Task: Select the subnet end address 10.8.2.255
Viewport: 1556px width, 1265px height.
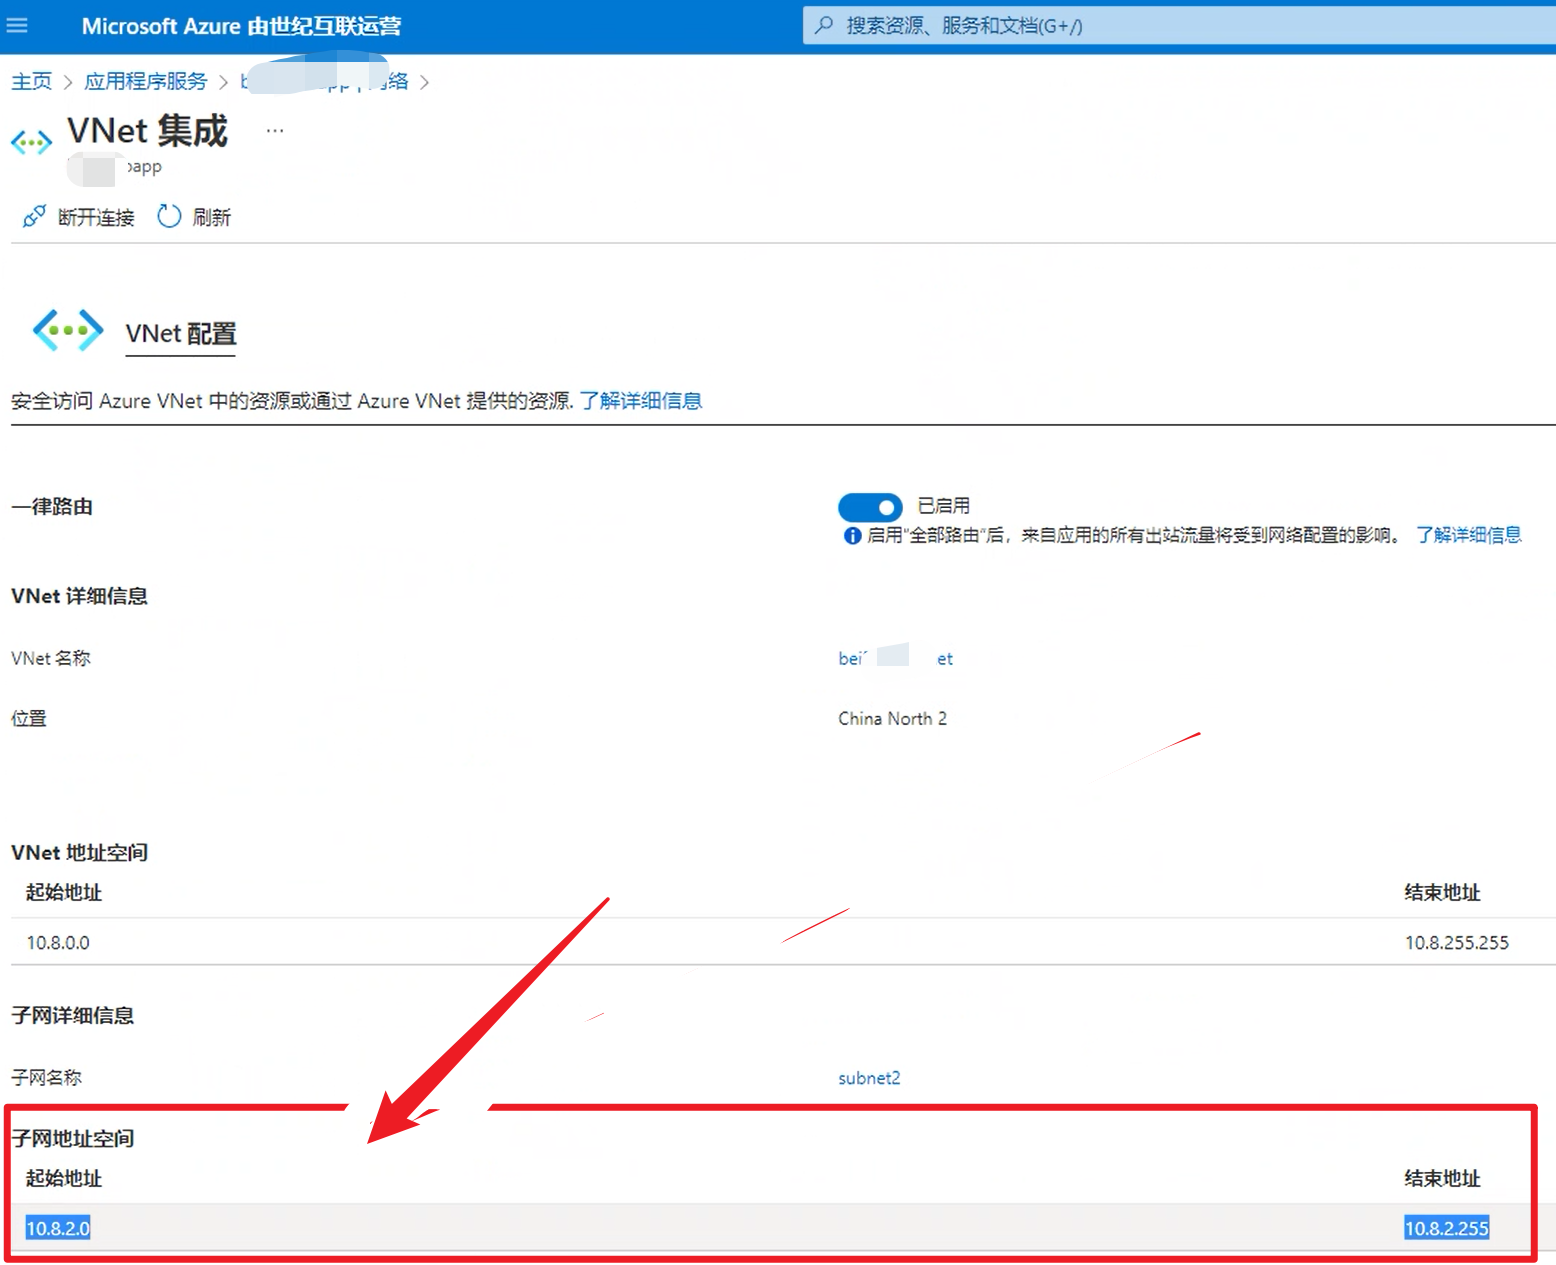Action: [1446, 1228]
